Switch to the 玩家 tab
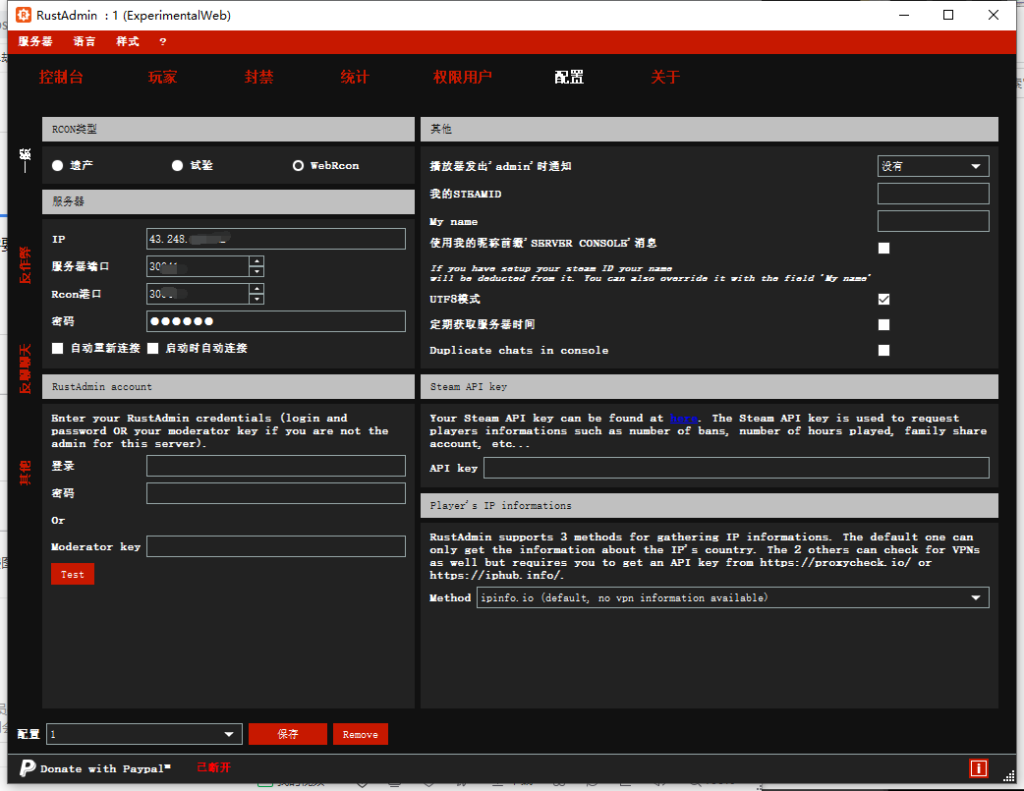Viewport: 1024px width, 791px height. [163, 77]
